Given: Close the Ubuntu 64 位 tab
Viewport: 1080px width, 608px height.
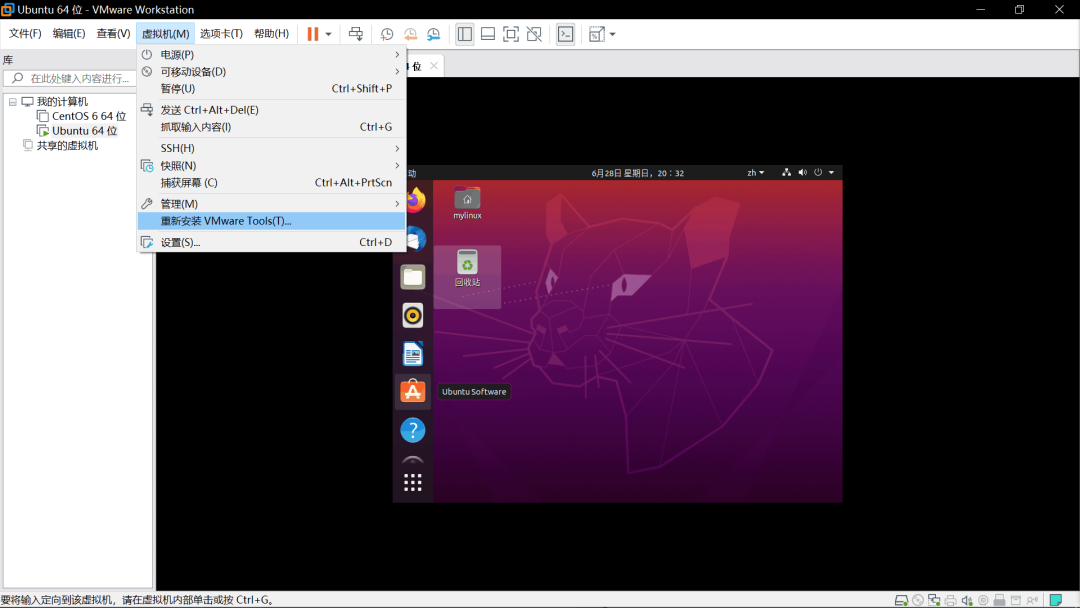Looking at the screenshot, I should (434, 66).
